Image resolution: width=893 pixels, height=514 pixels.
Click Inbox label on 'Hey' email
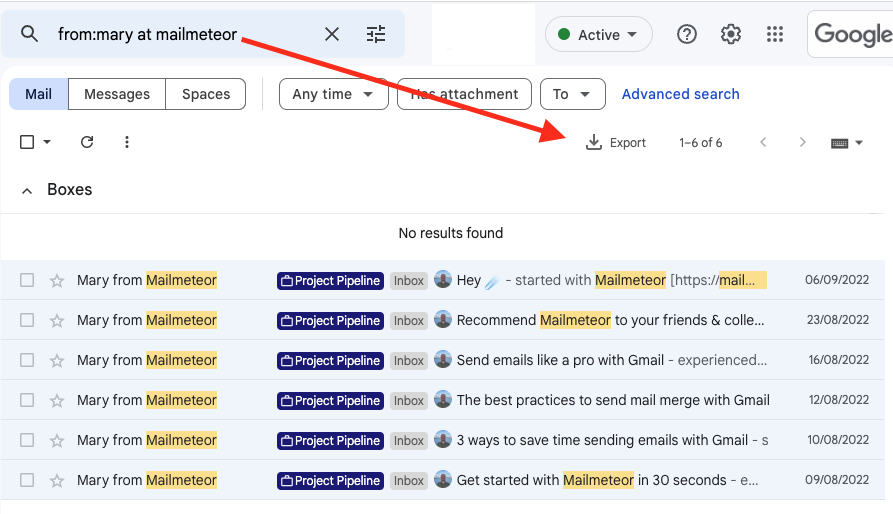(408, 281)
